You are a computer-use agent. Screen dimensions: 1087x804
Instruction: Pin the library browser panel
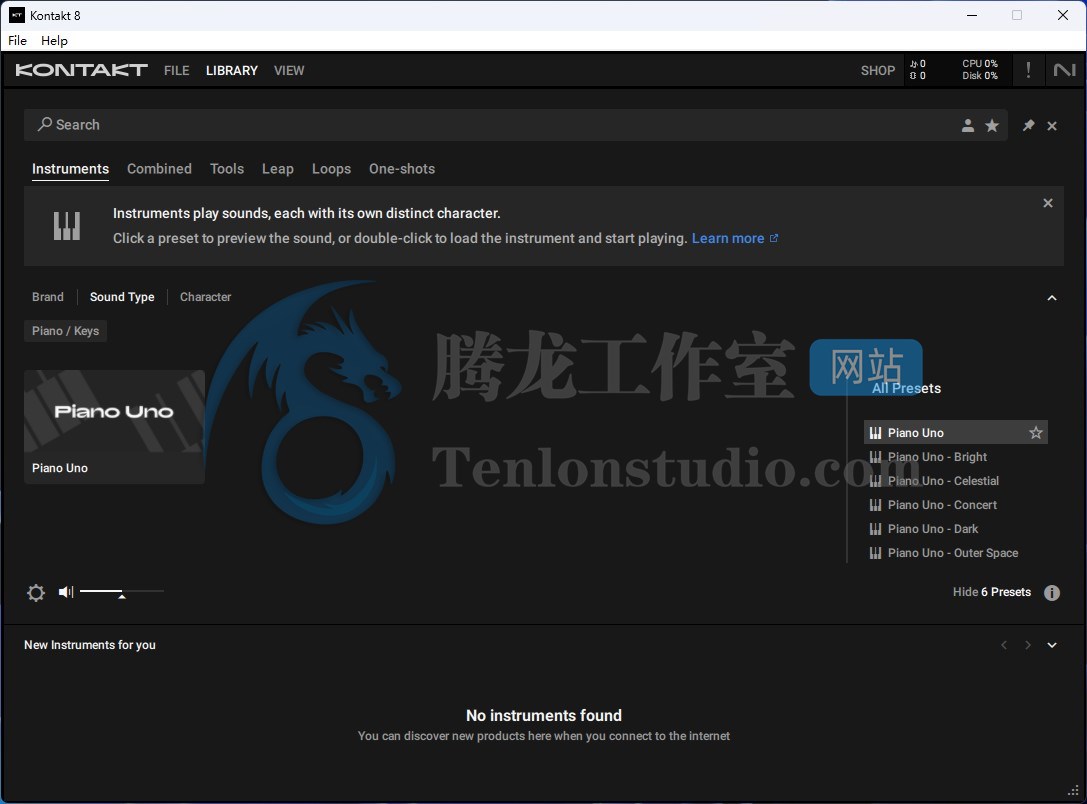[1028, 125]
